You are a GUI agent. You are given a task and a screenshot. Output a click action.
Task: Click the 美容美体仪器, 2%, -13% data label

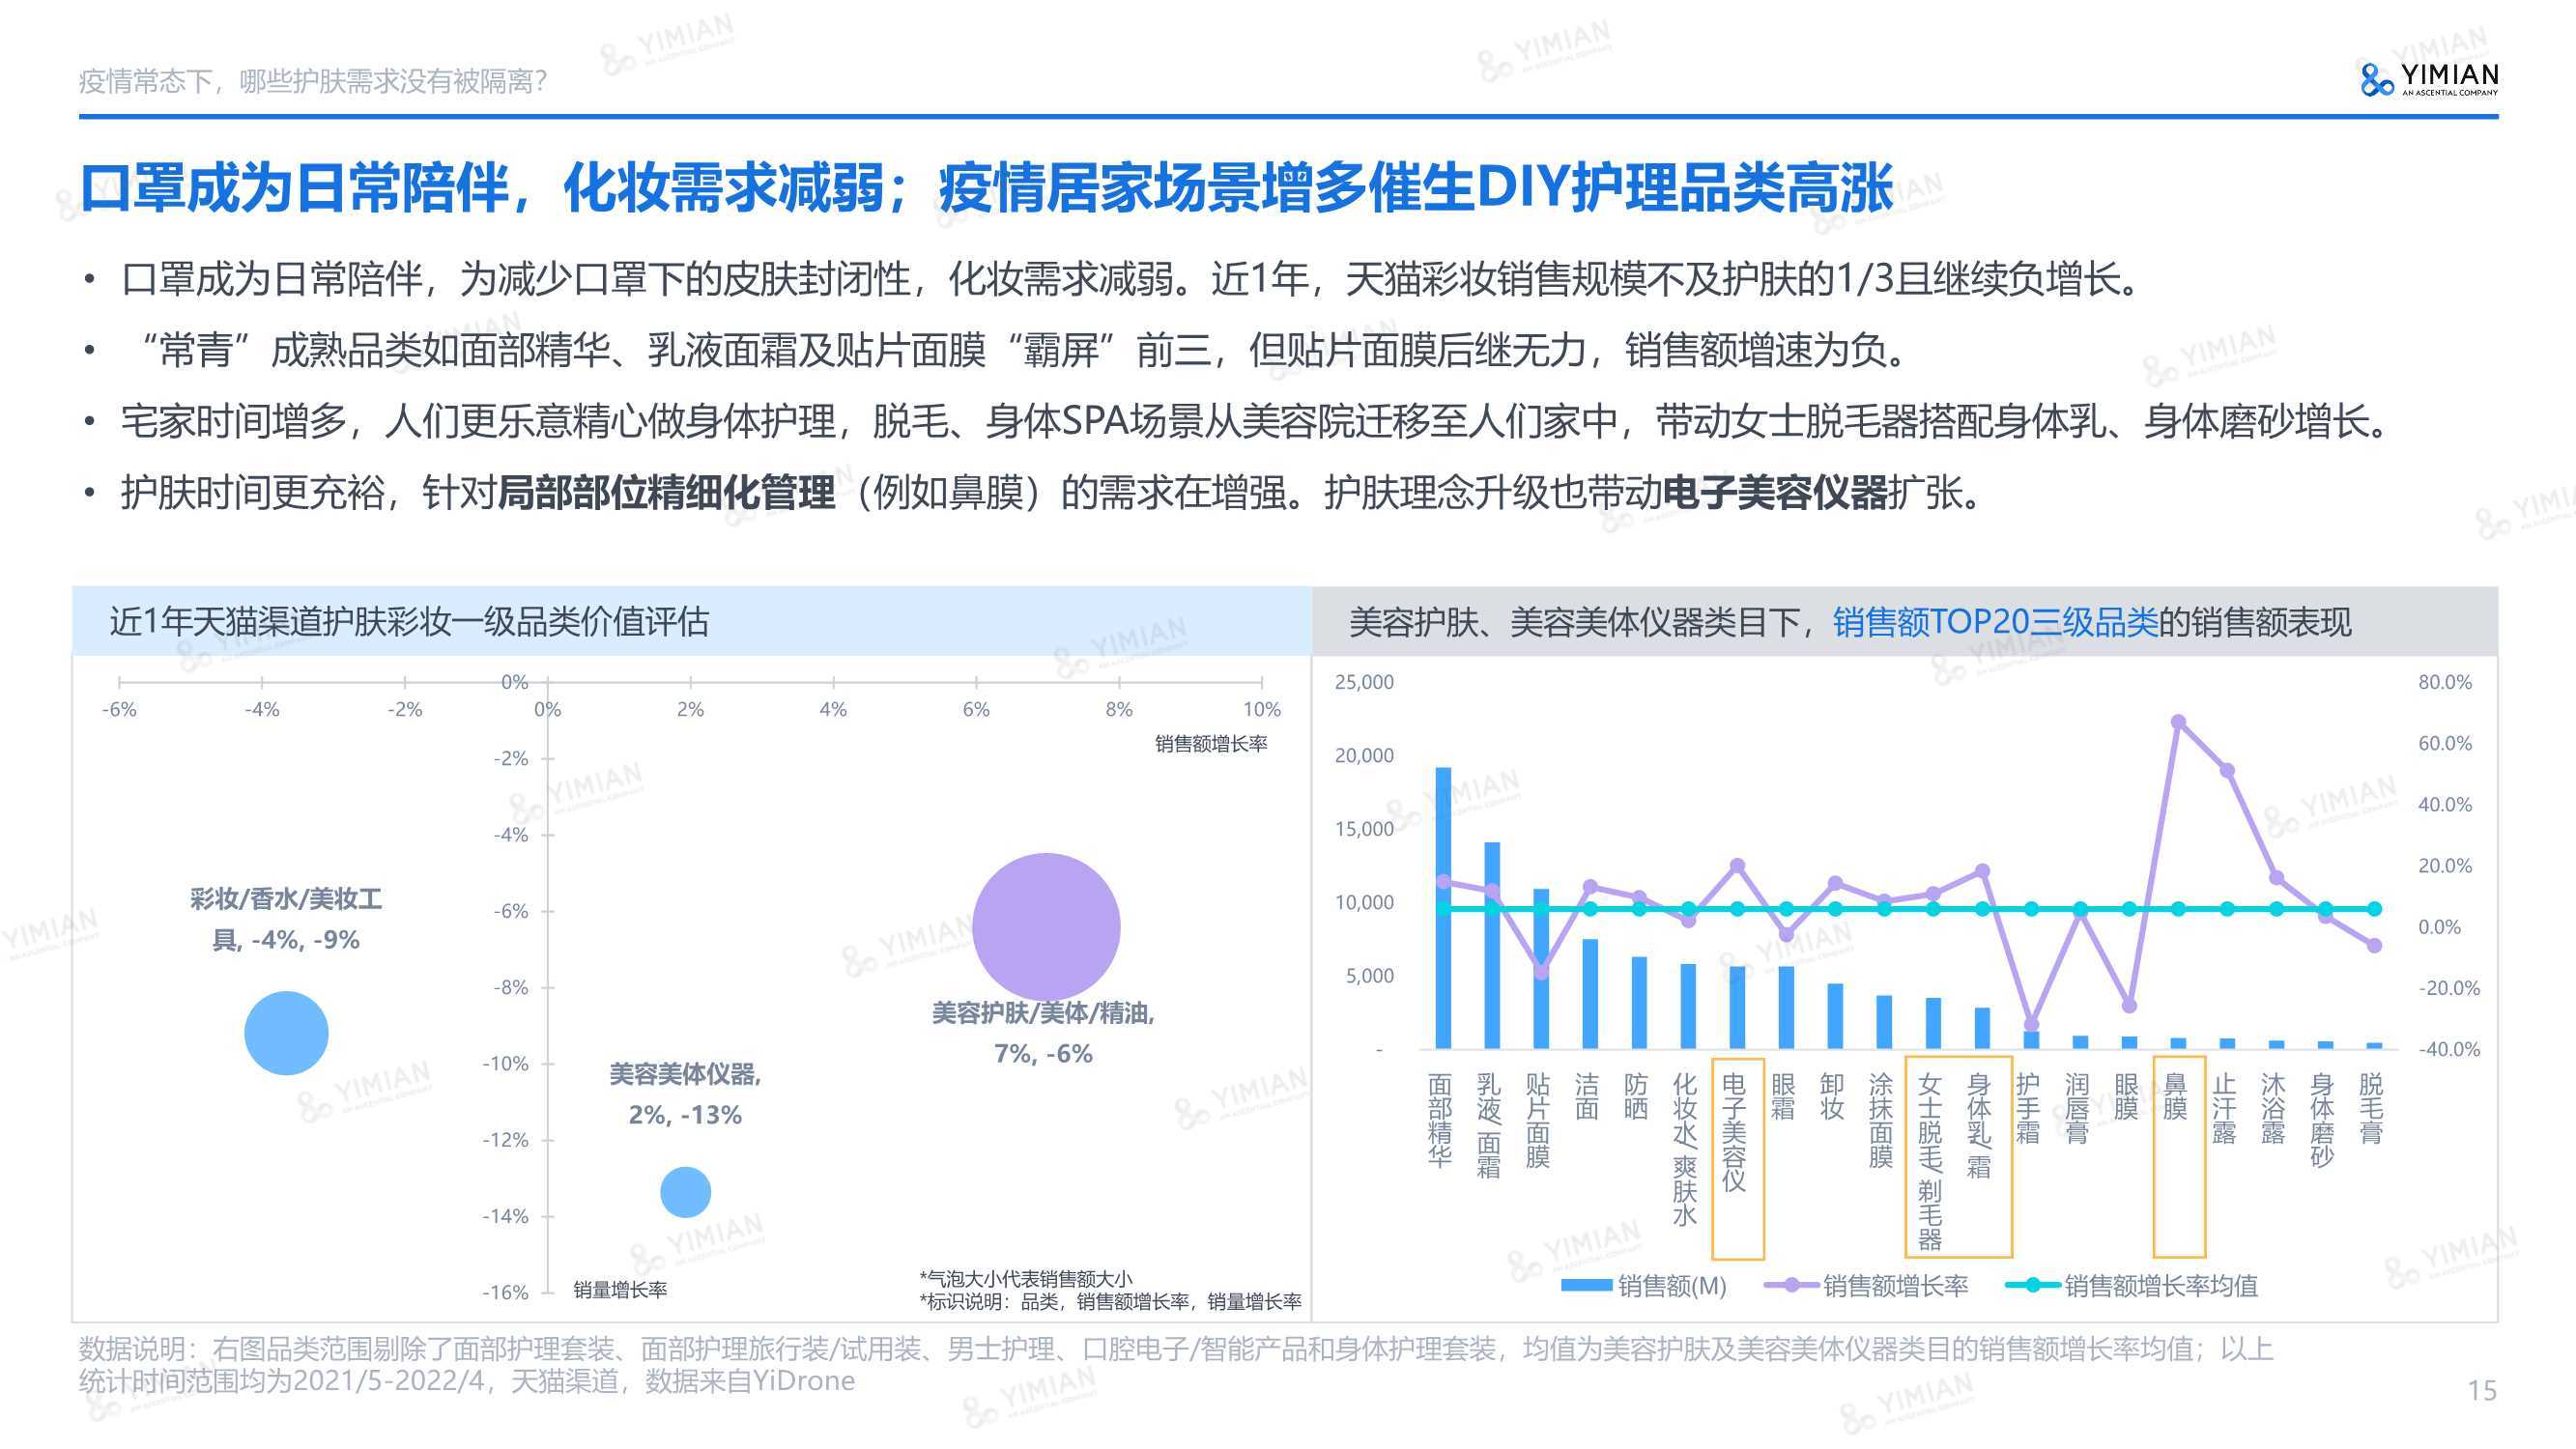point(685,1095)
